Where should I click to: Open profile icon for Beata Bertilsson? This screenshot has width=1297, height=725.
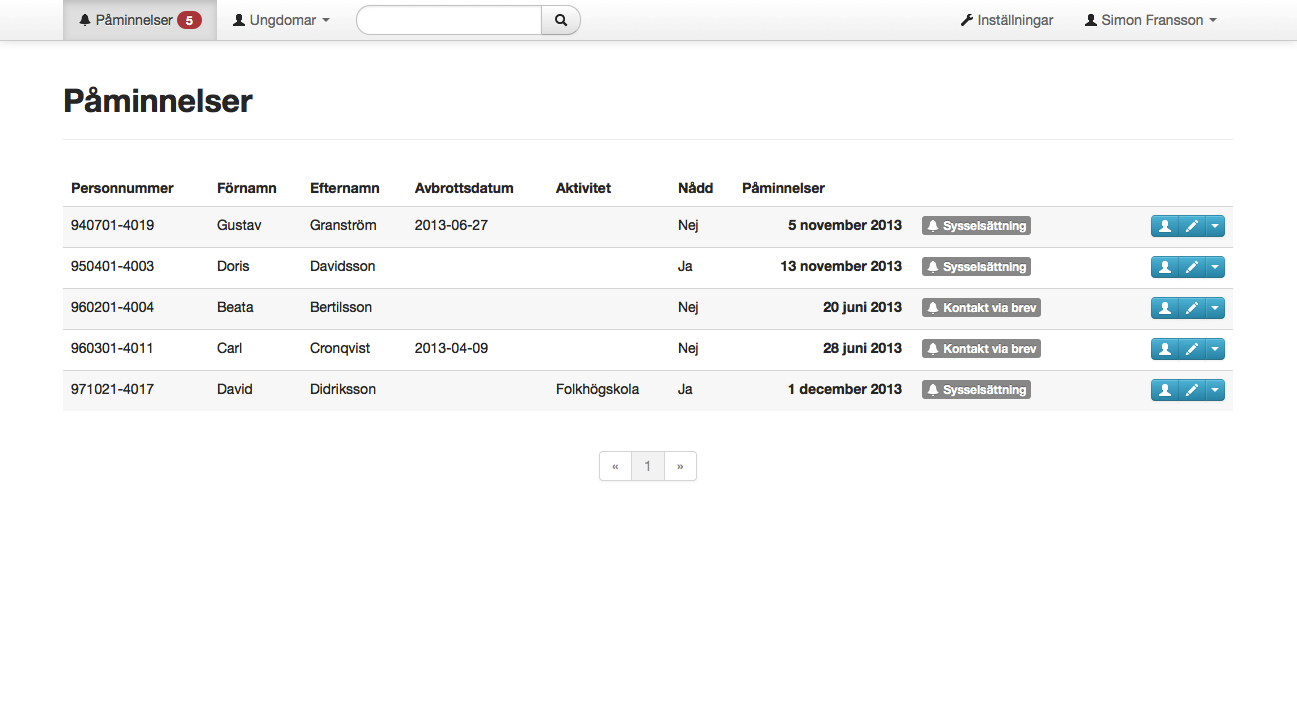pyautogui.click(x=1164, y=308)
